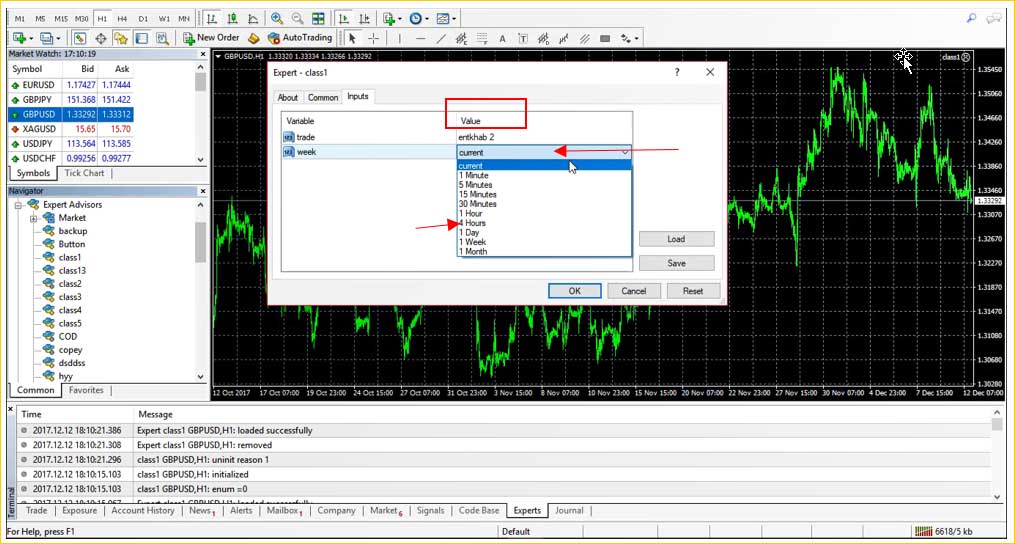Open the Strategy Tester icon

tap(162, 38)
